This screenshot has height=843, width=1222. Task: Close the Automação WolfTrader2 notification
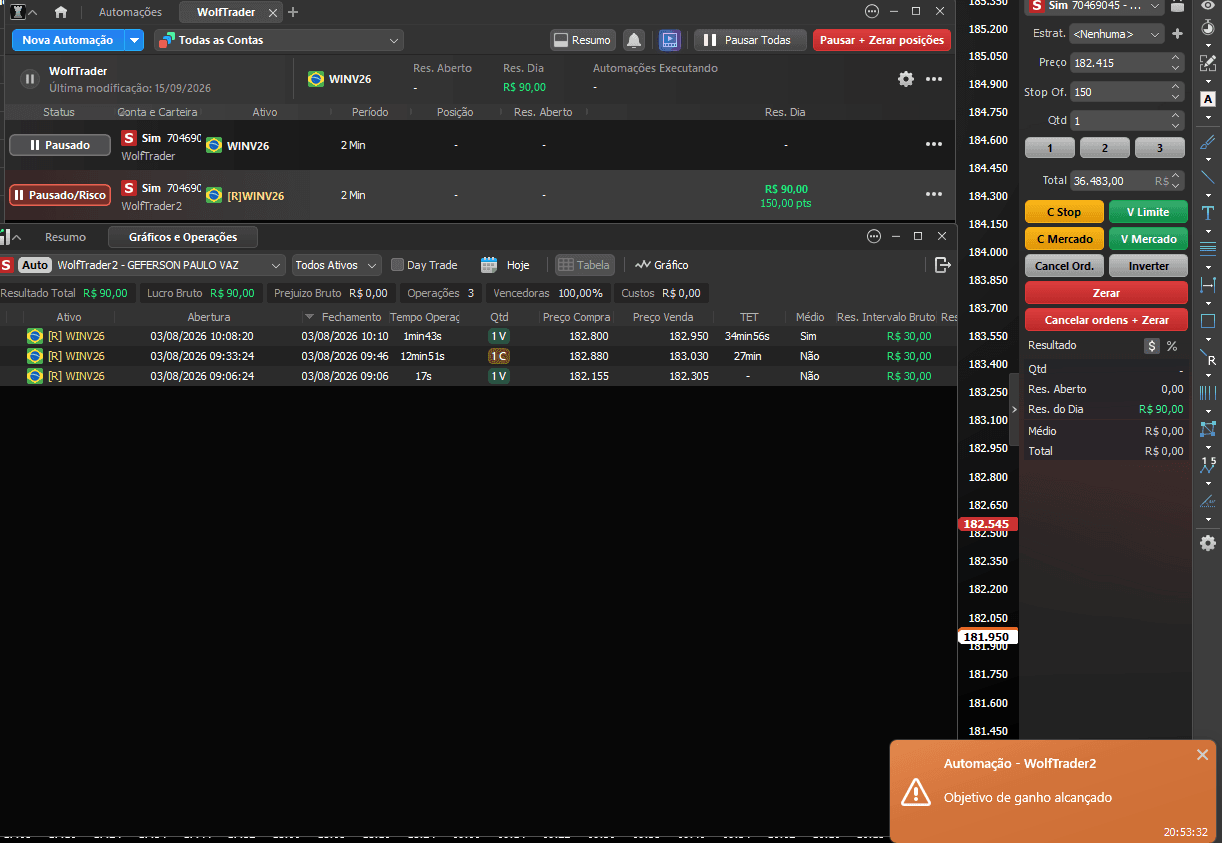click(1202, 755)
